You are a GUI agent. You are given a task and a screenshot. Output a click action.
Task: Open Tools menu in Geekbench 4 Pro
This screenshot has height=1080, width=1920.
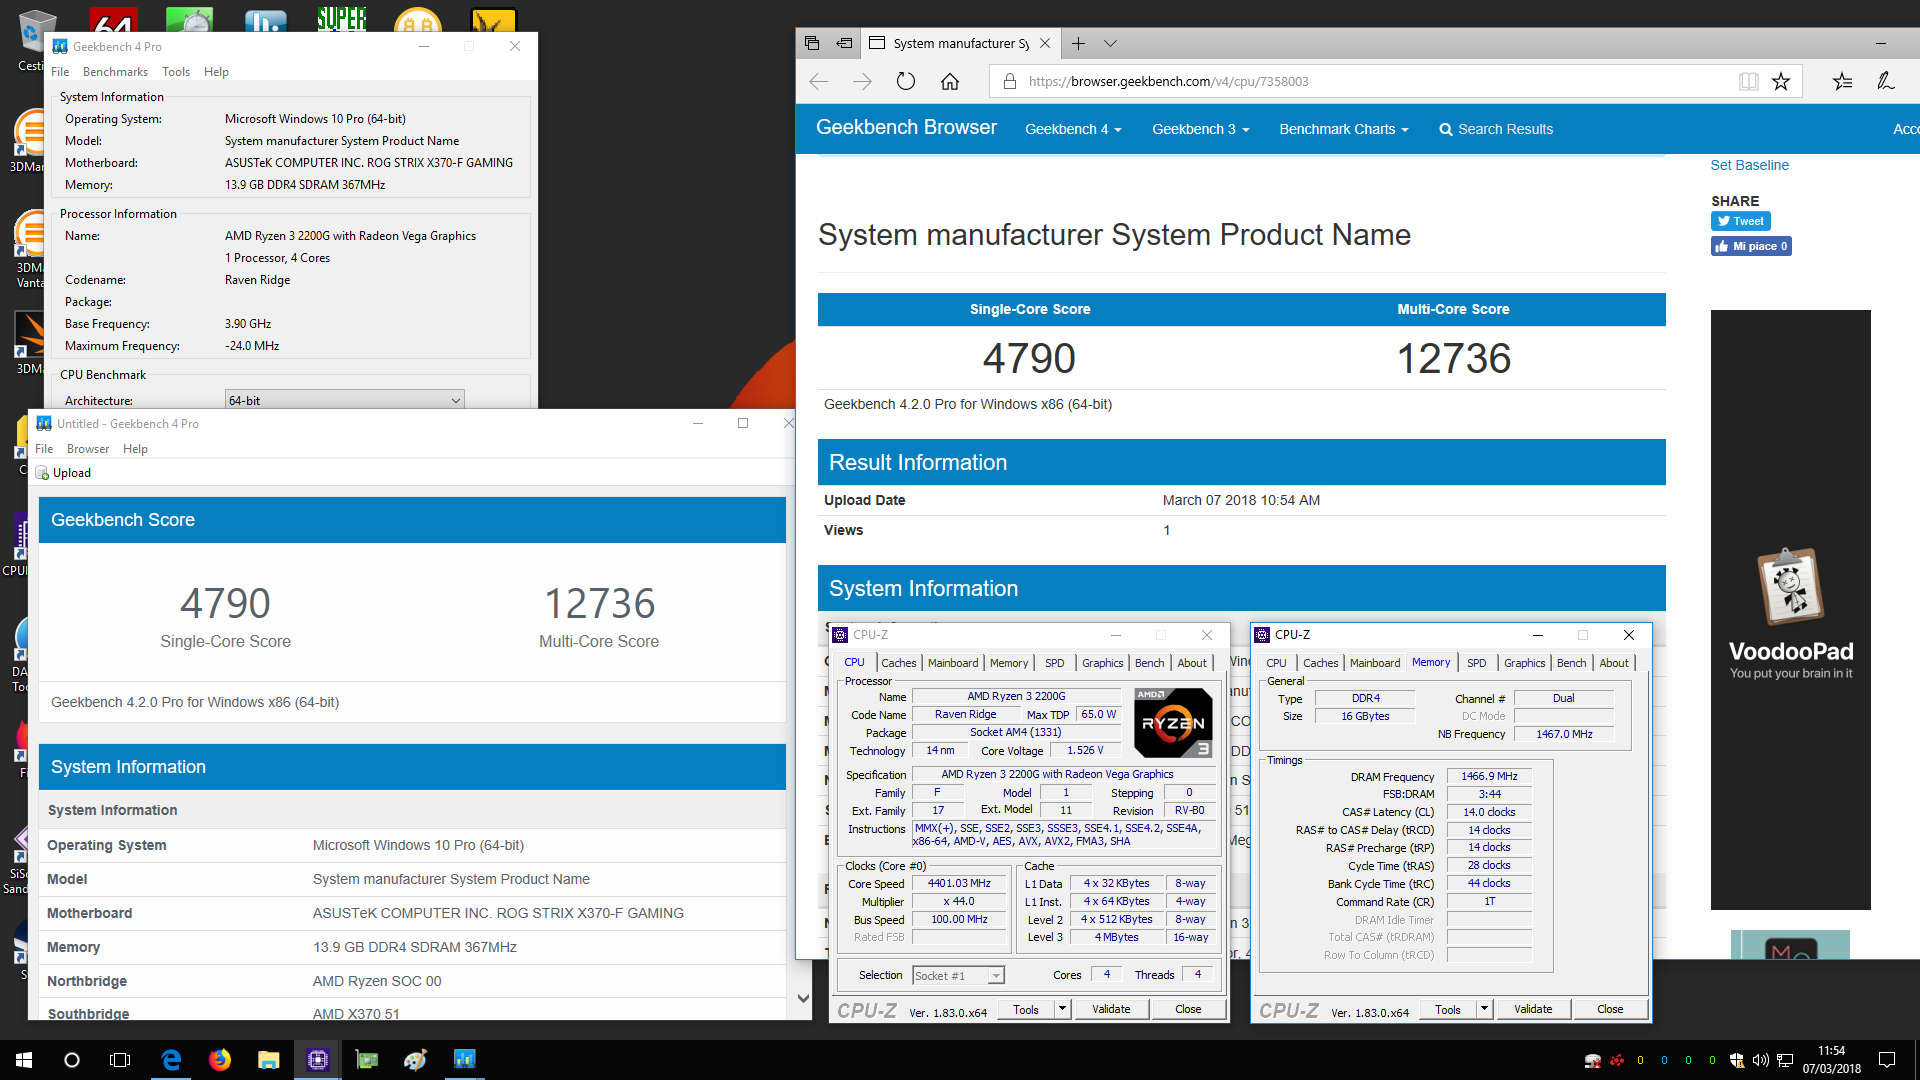(176, 72)
